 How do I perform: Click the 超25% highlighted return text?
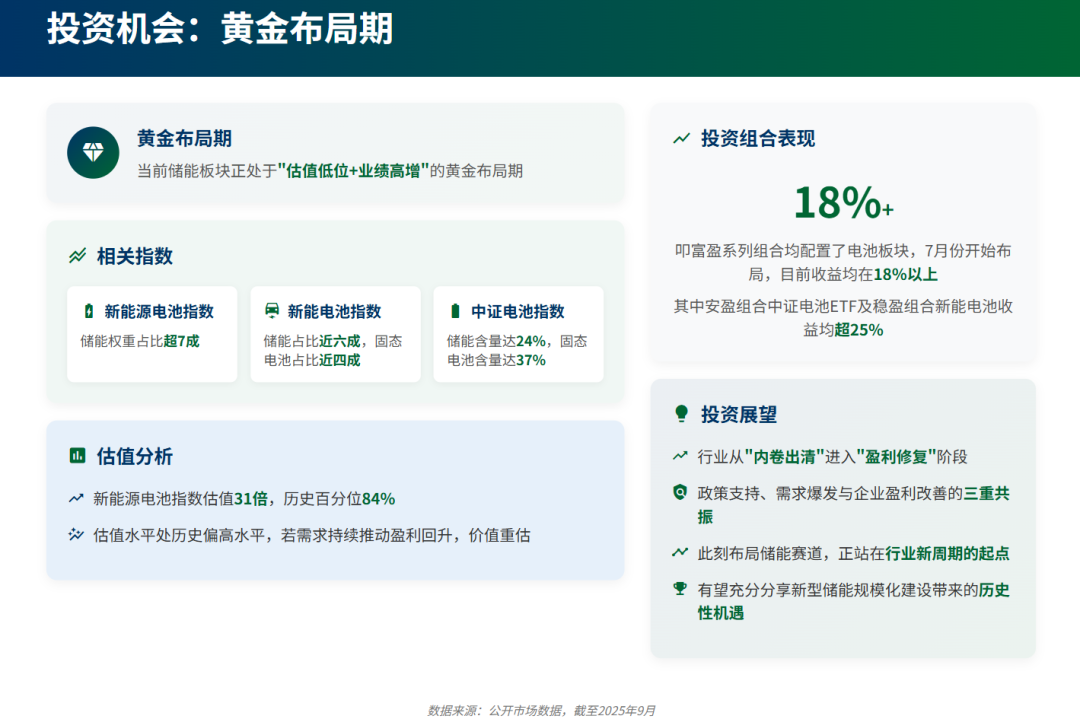point(859,330)
